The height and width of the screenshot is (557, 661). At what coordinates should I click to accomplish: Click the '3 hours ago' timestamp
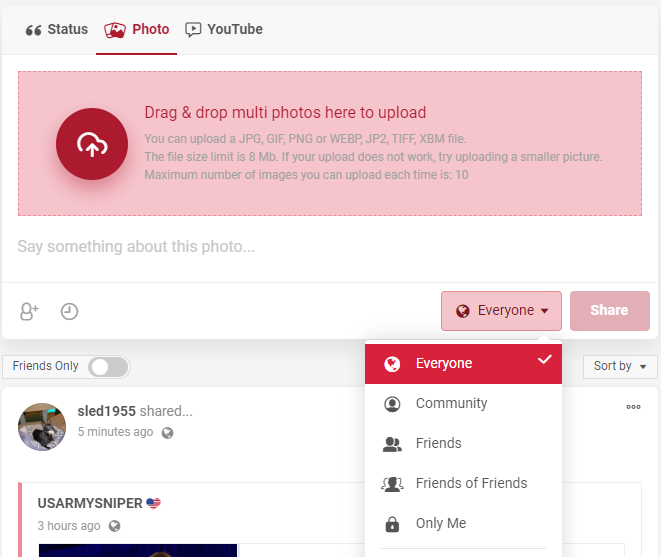click(x=69, y=526)
